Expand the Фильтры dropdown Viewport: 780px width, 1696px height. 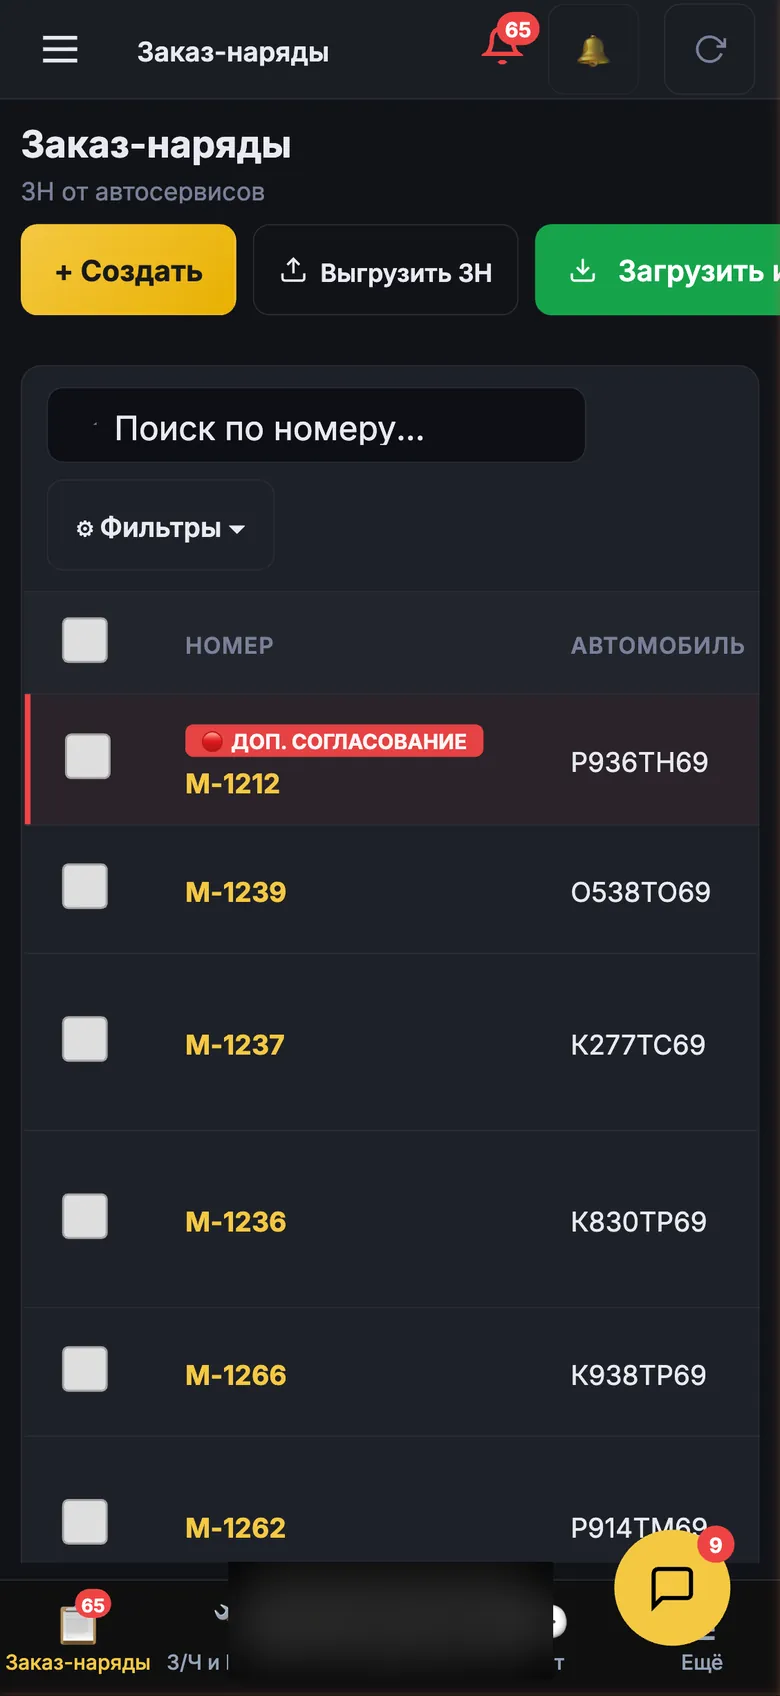pyautogui.click(x=161, y=526)
